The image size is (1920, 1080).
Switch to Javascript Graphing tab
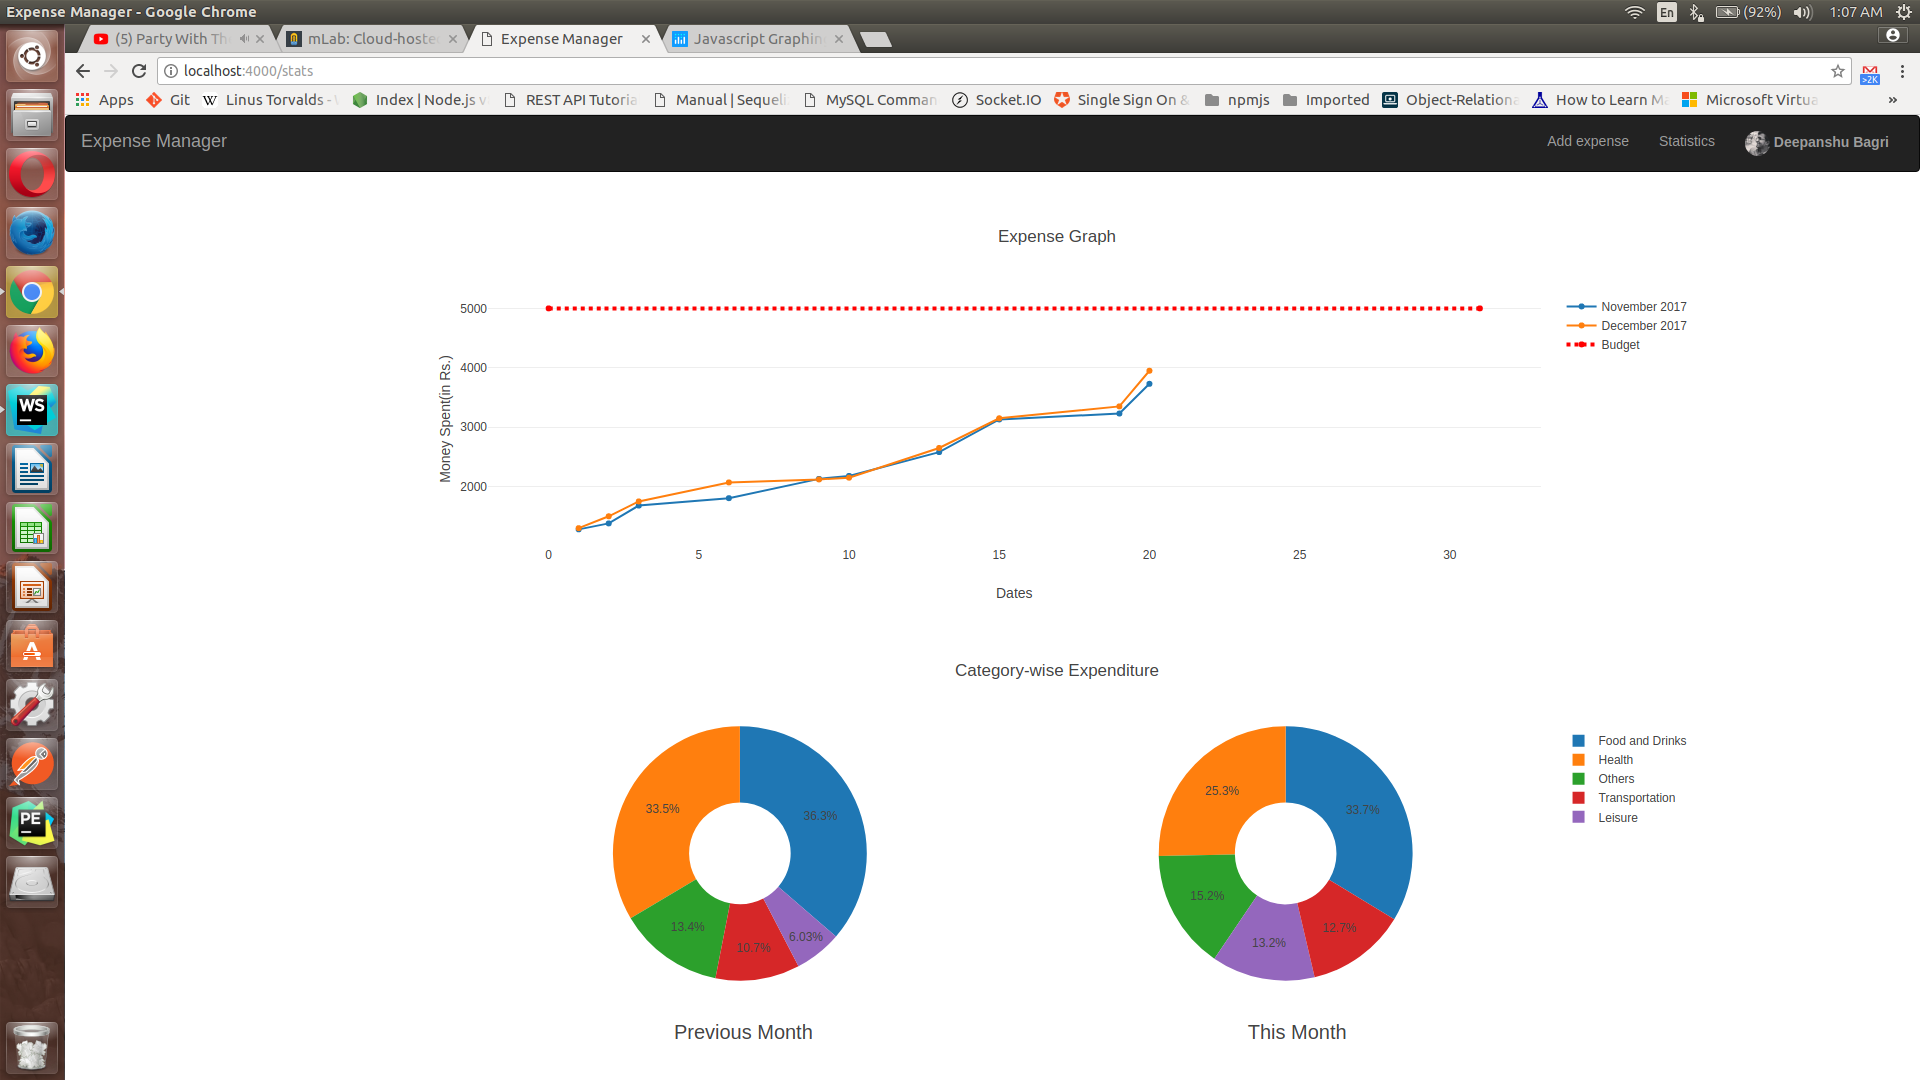click(756, 39)
